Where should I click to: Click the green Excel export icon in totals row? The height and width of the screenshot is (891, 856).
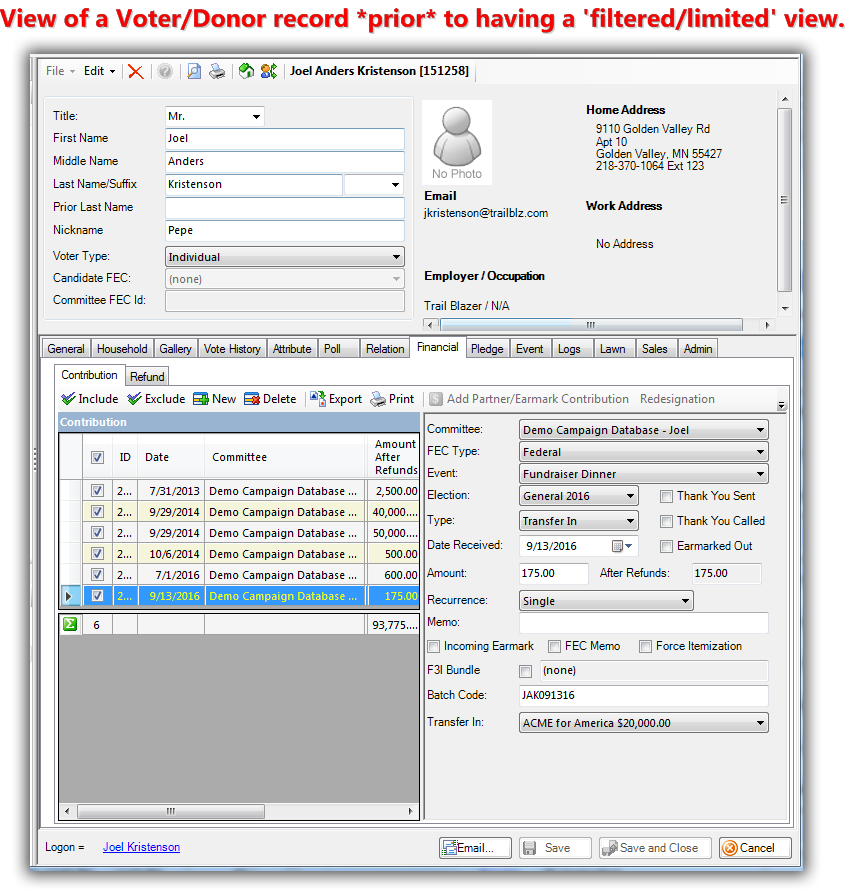70,624
